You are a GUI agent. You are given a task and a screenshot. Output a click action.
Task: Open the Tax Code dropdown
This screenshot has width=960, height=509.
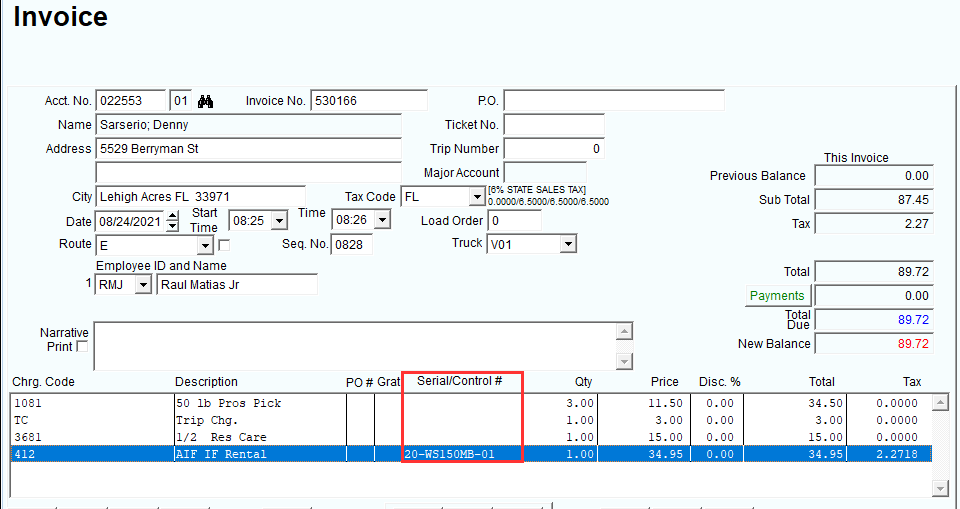click(477, 197)
